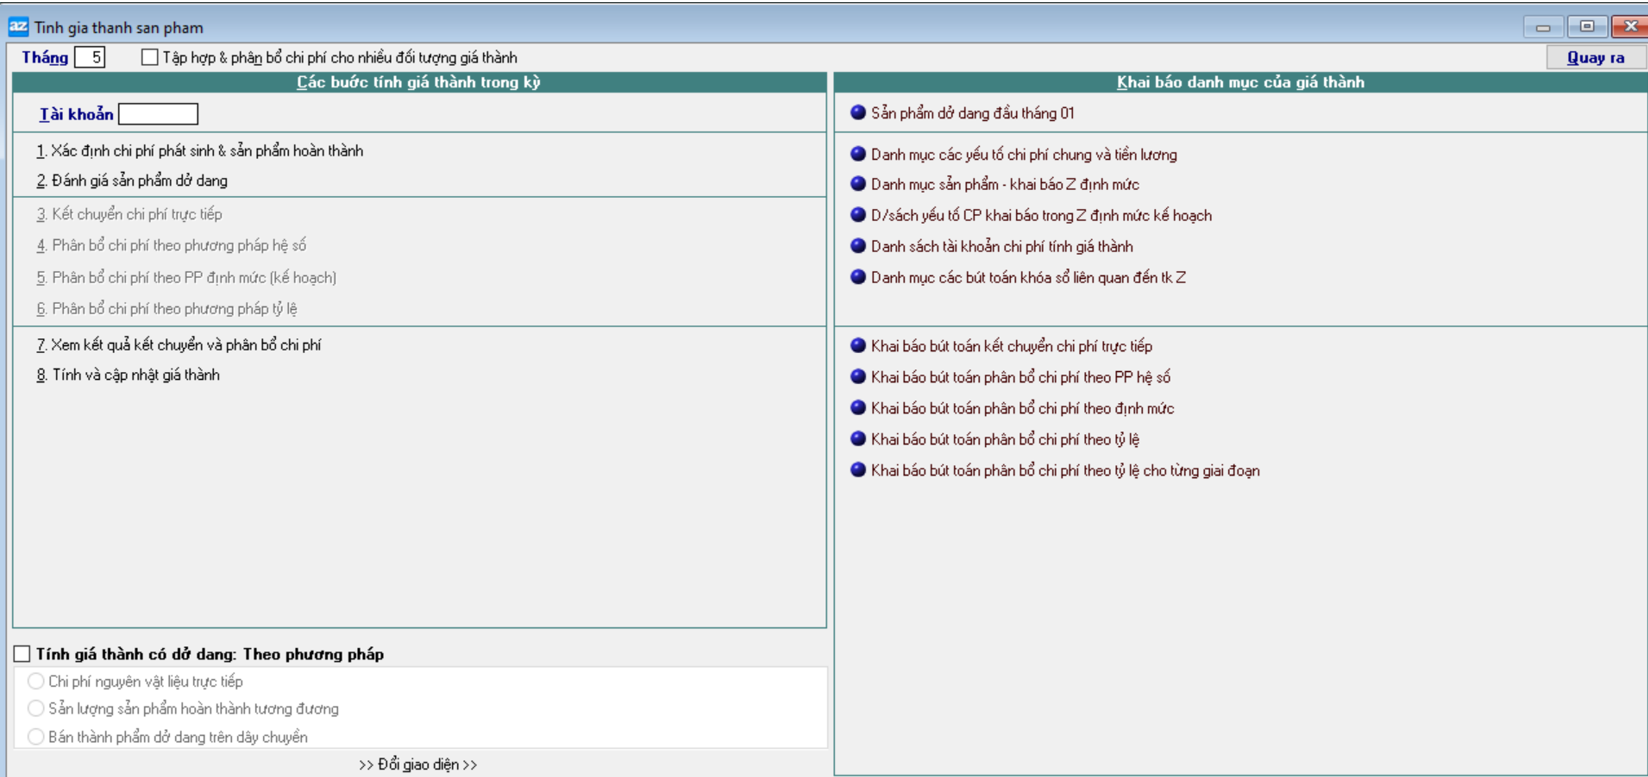Select Chi phí nguyên vật liệu trực tiếp radio
Image resolution: width=1648 pixels, height=777 pixels.
tap(36, 682)
